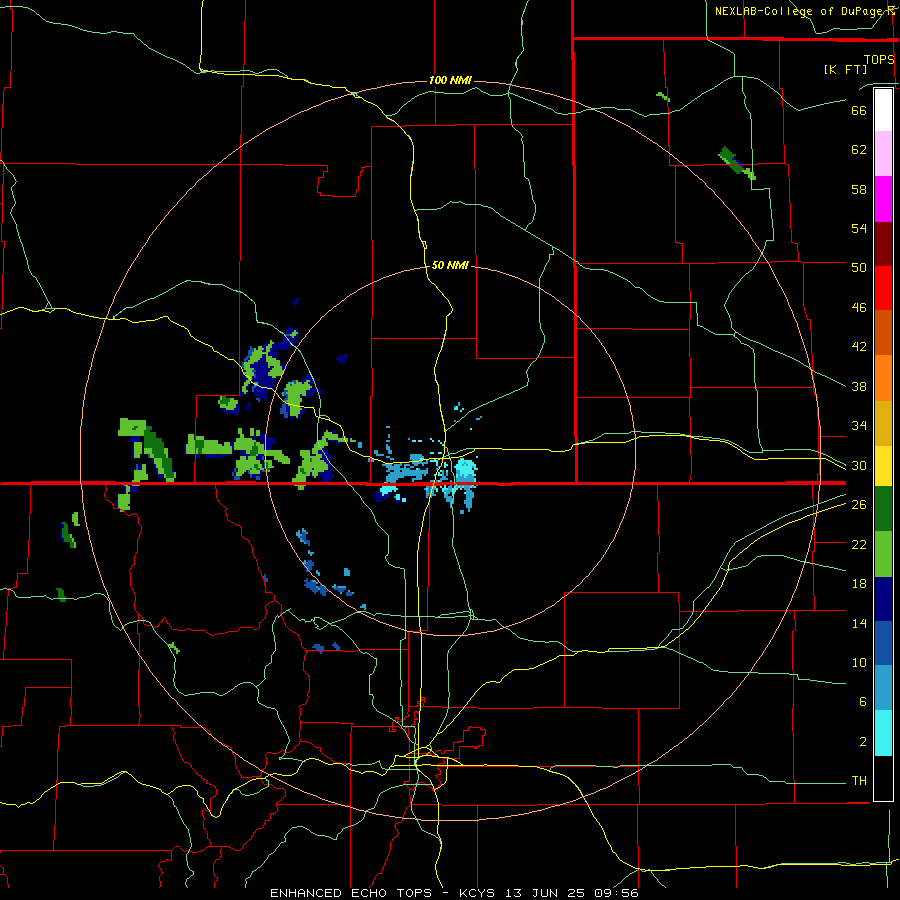Click the '34' legend value

coord(859,425)
